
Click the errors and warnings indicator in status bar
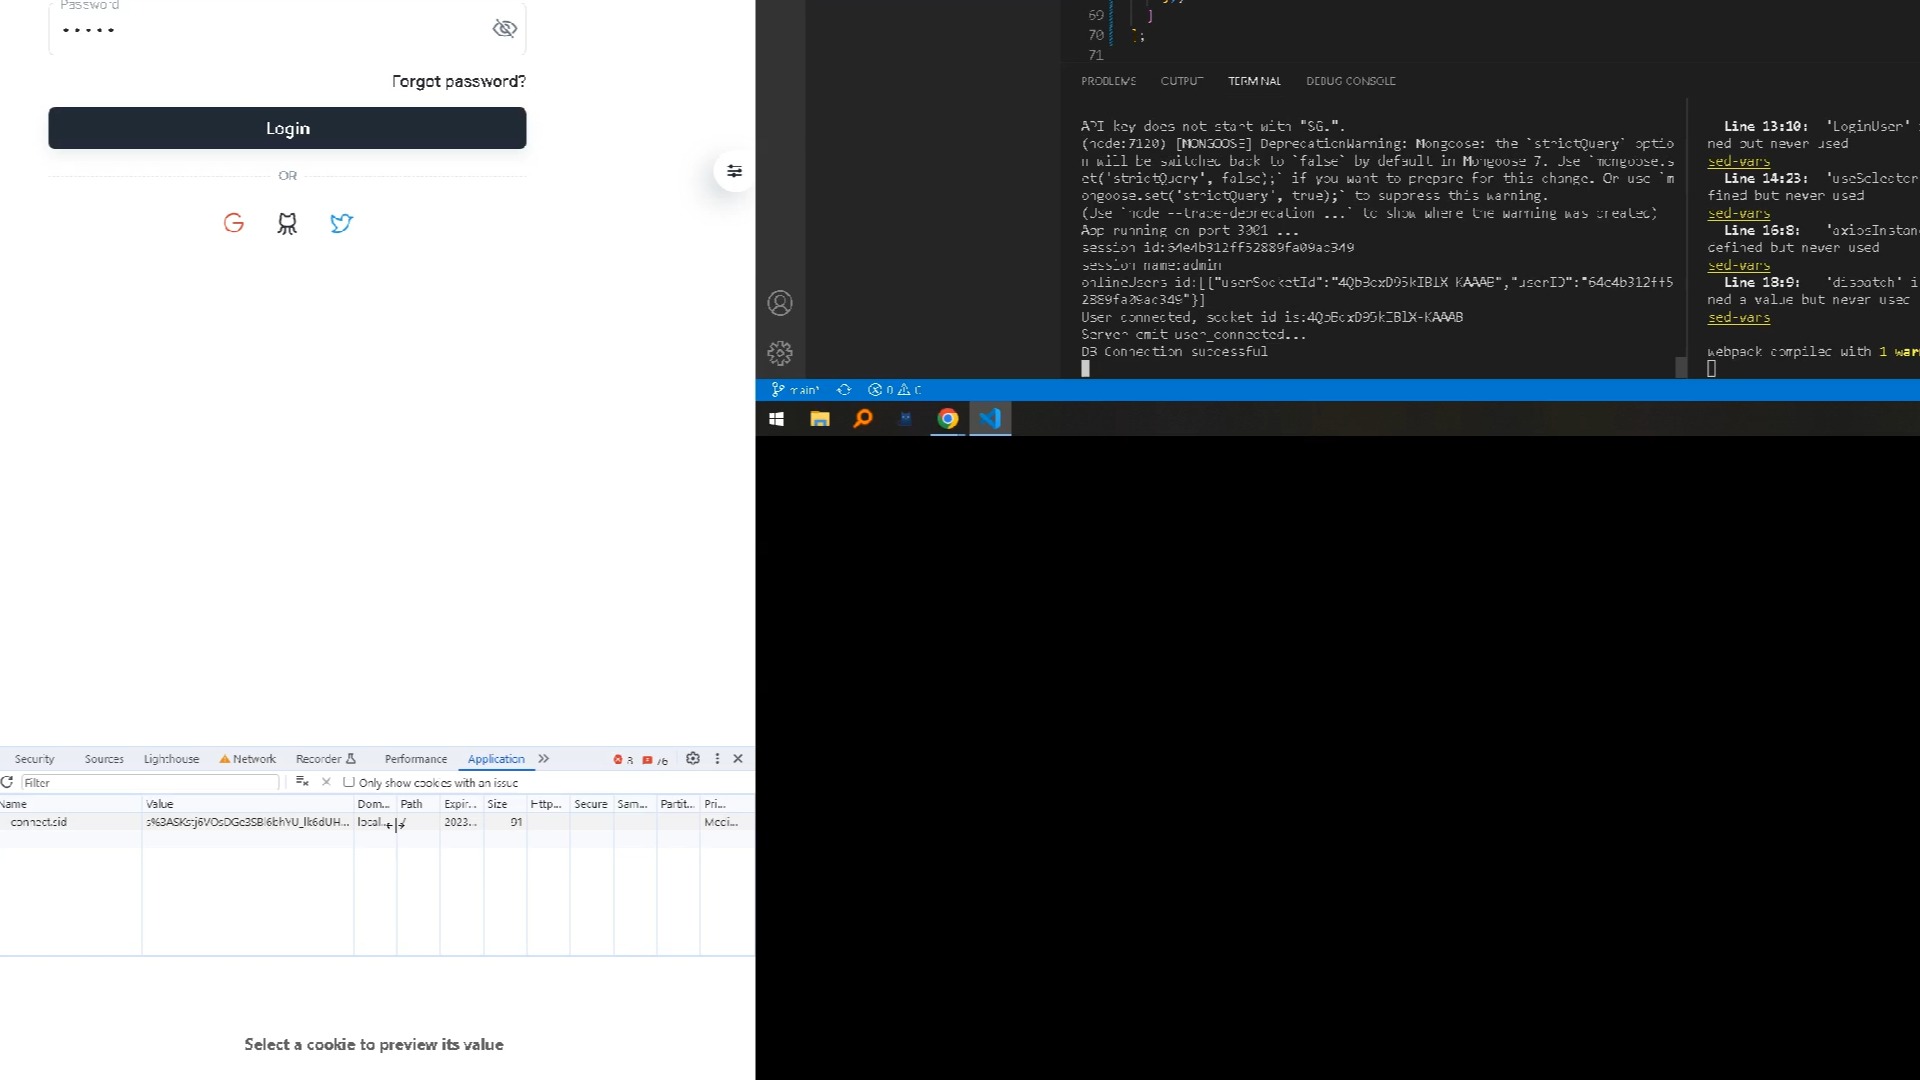click(891, 389)
